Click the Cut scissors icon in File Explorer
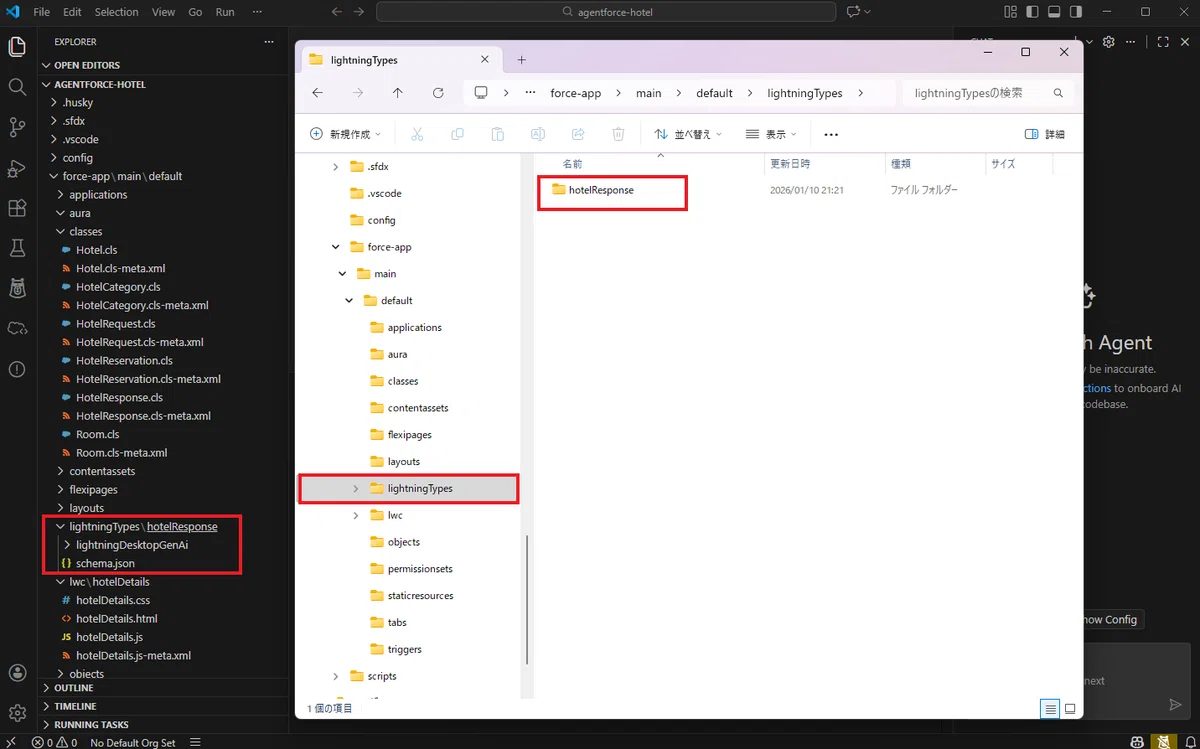Viewport: 1200px width, 749px height. coord(417,134)
